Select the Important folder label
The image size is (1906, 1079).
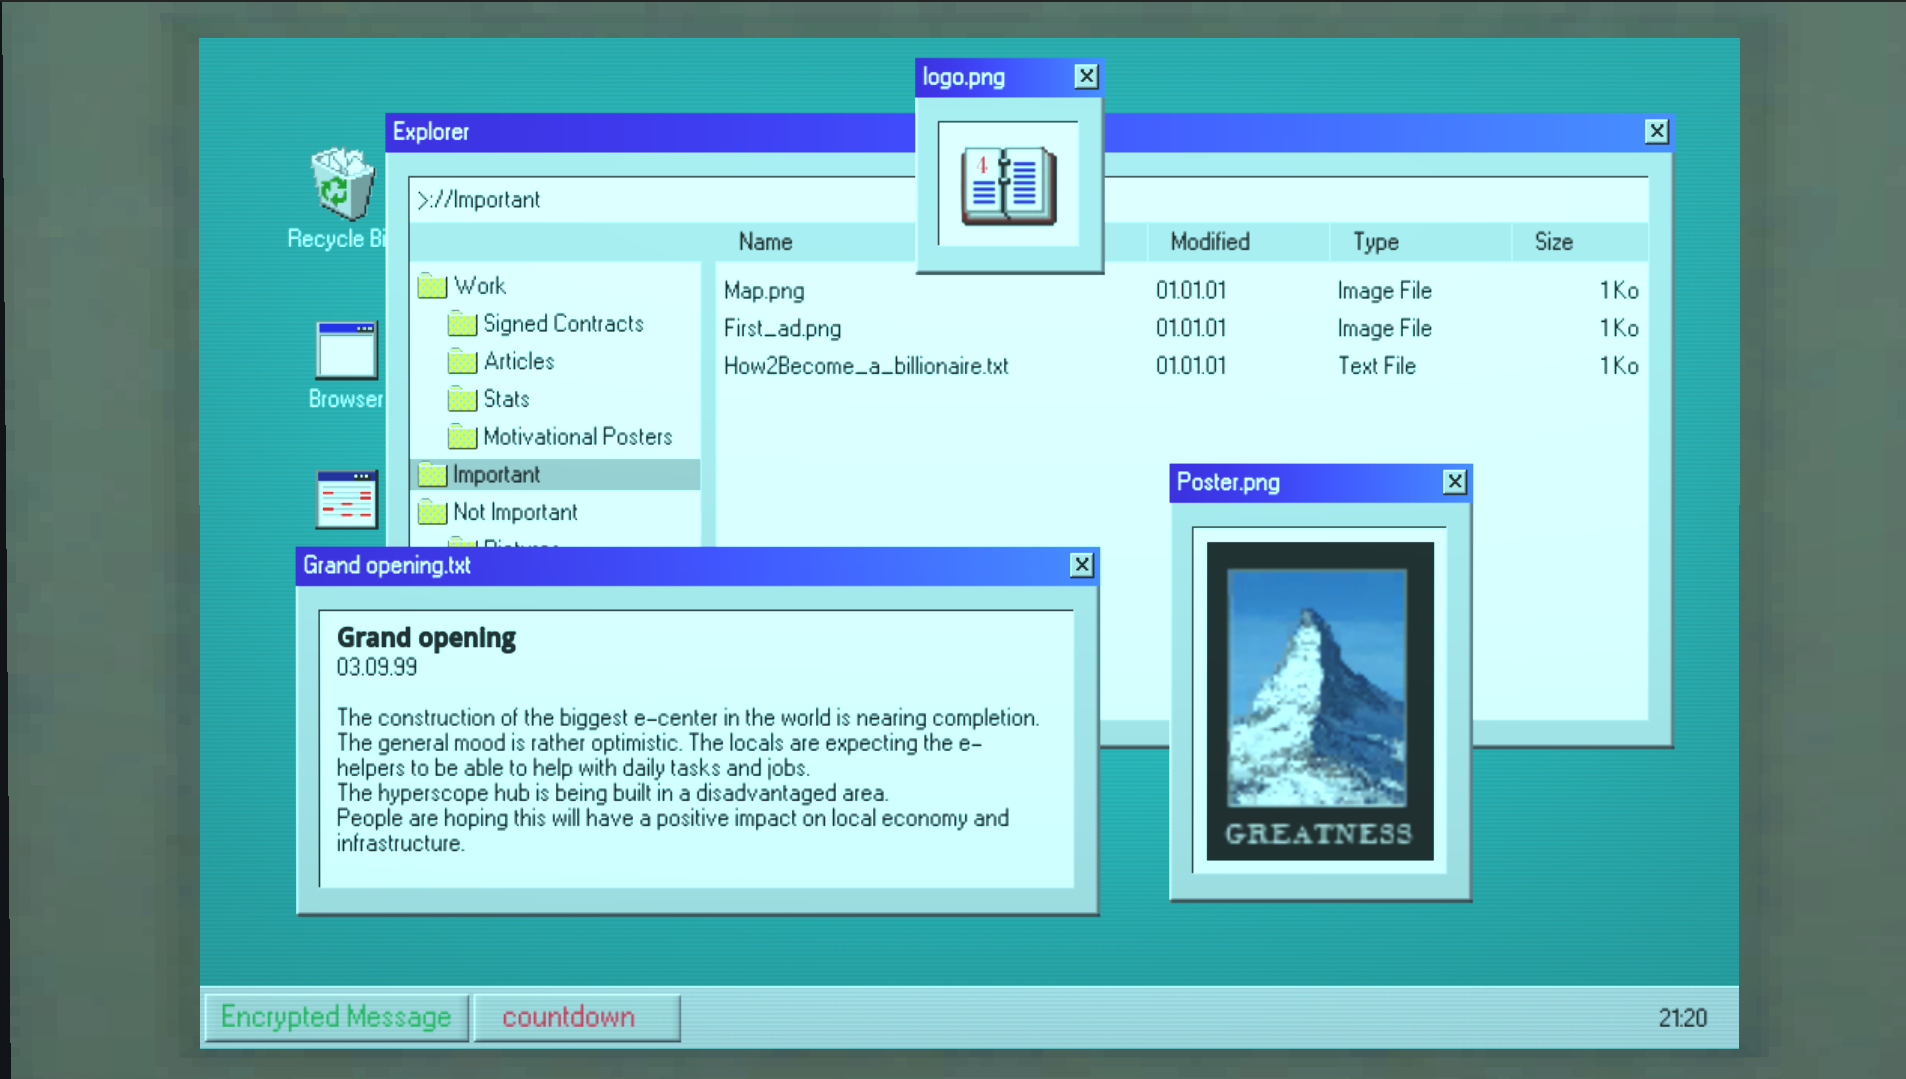[496, 474]
